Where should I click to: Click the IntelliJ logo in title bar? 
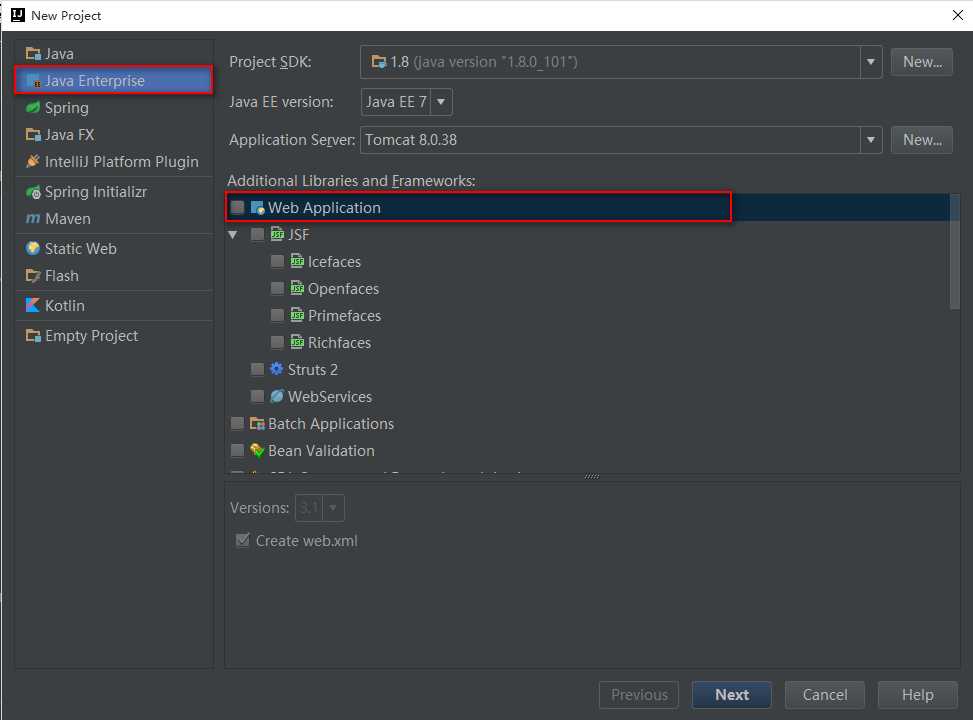click(18, 15)
